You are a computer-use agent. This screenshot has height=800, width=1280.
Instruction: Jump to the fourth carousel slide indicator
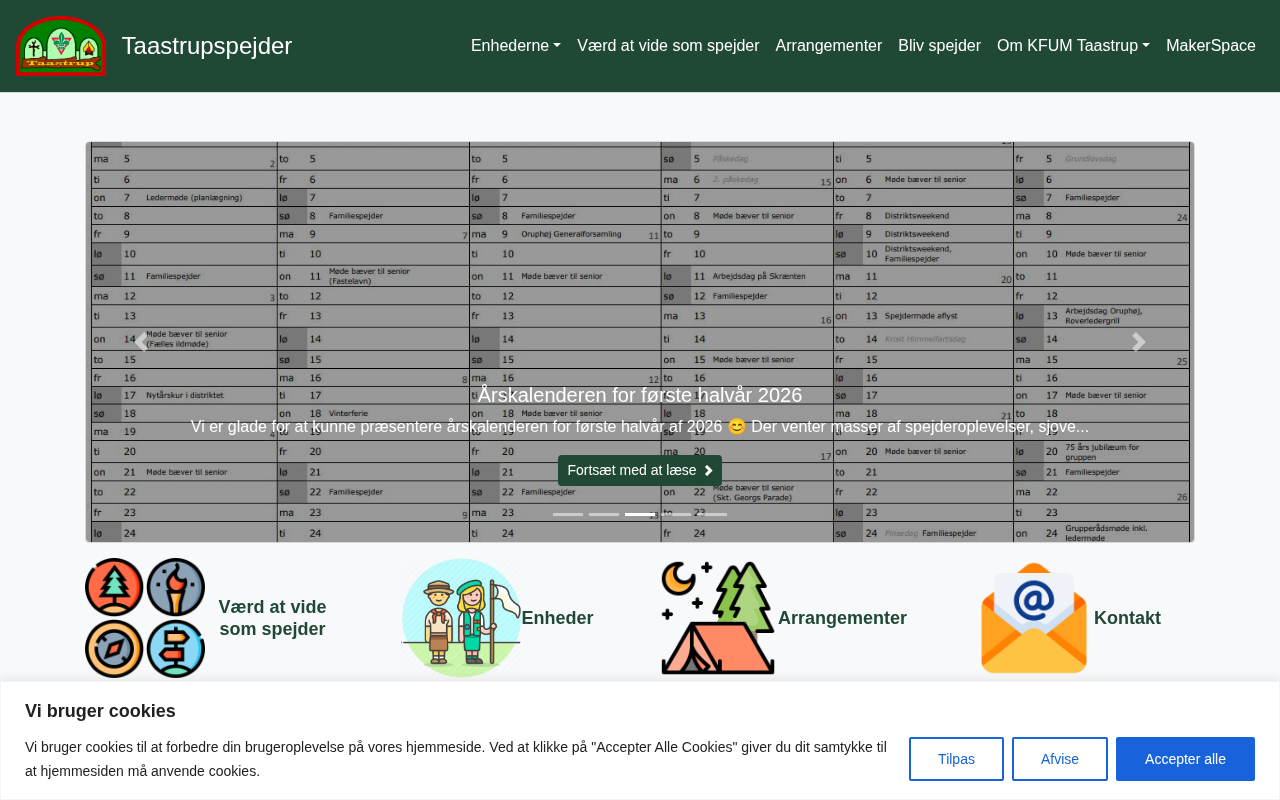(676, 514)
